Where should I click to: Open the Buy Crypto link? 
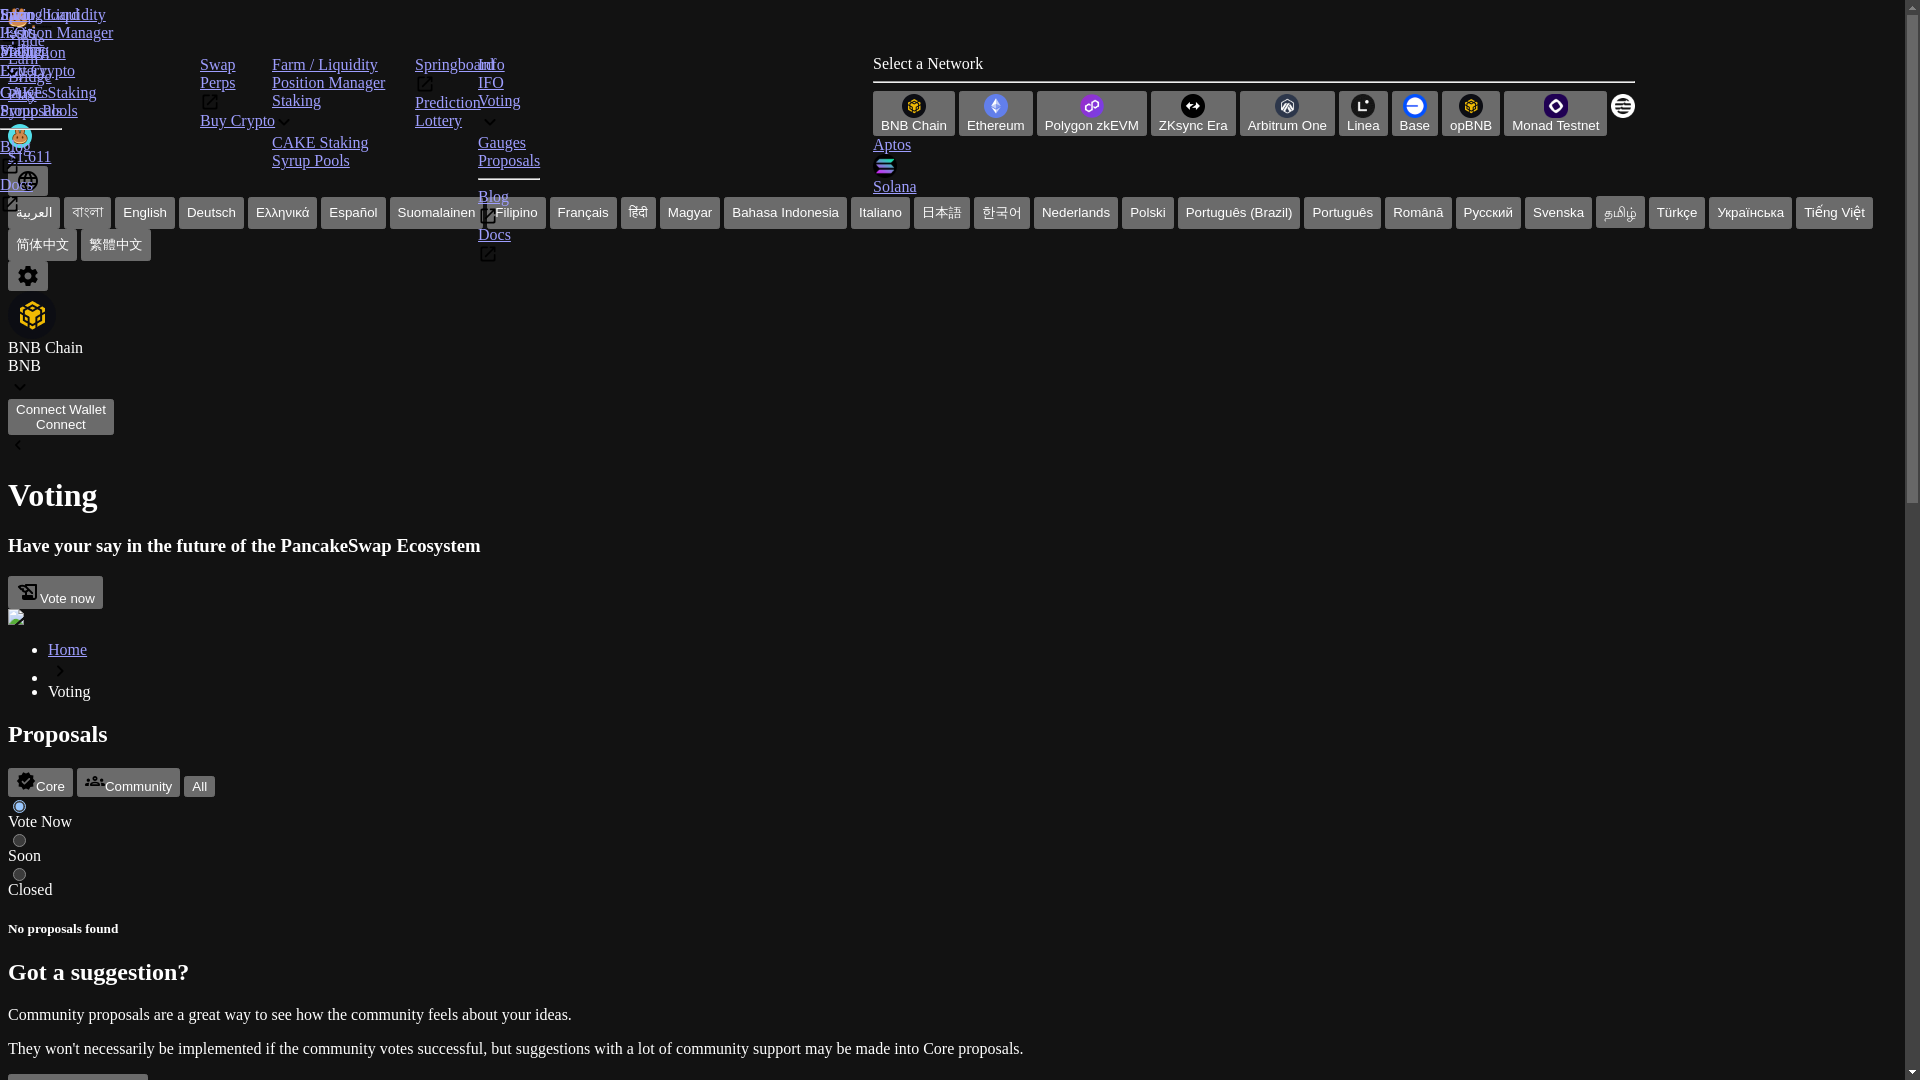coord(237,121)
